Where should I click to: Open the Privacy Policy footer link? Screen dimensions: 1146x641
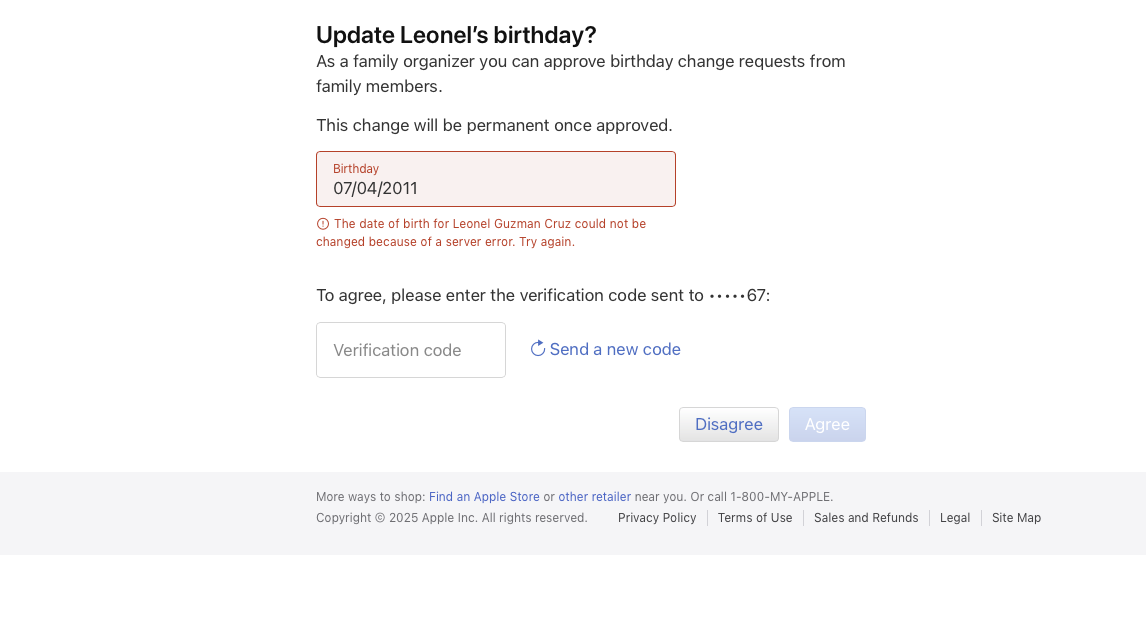tap(657, 518)
